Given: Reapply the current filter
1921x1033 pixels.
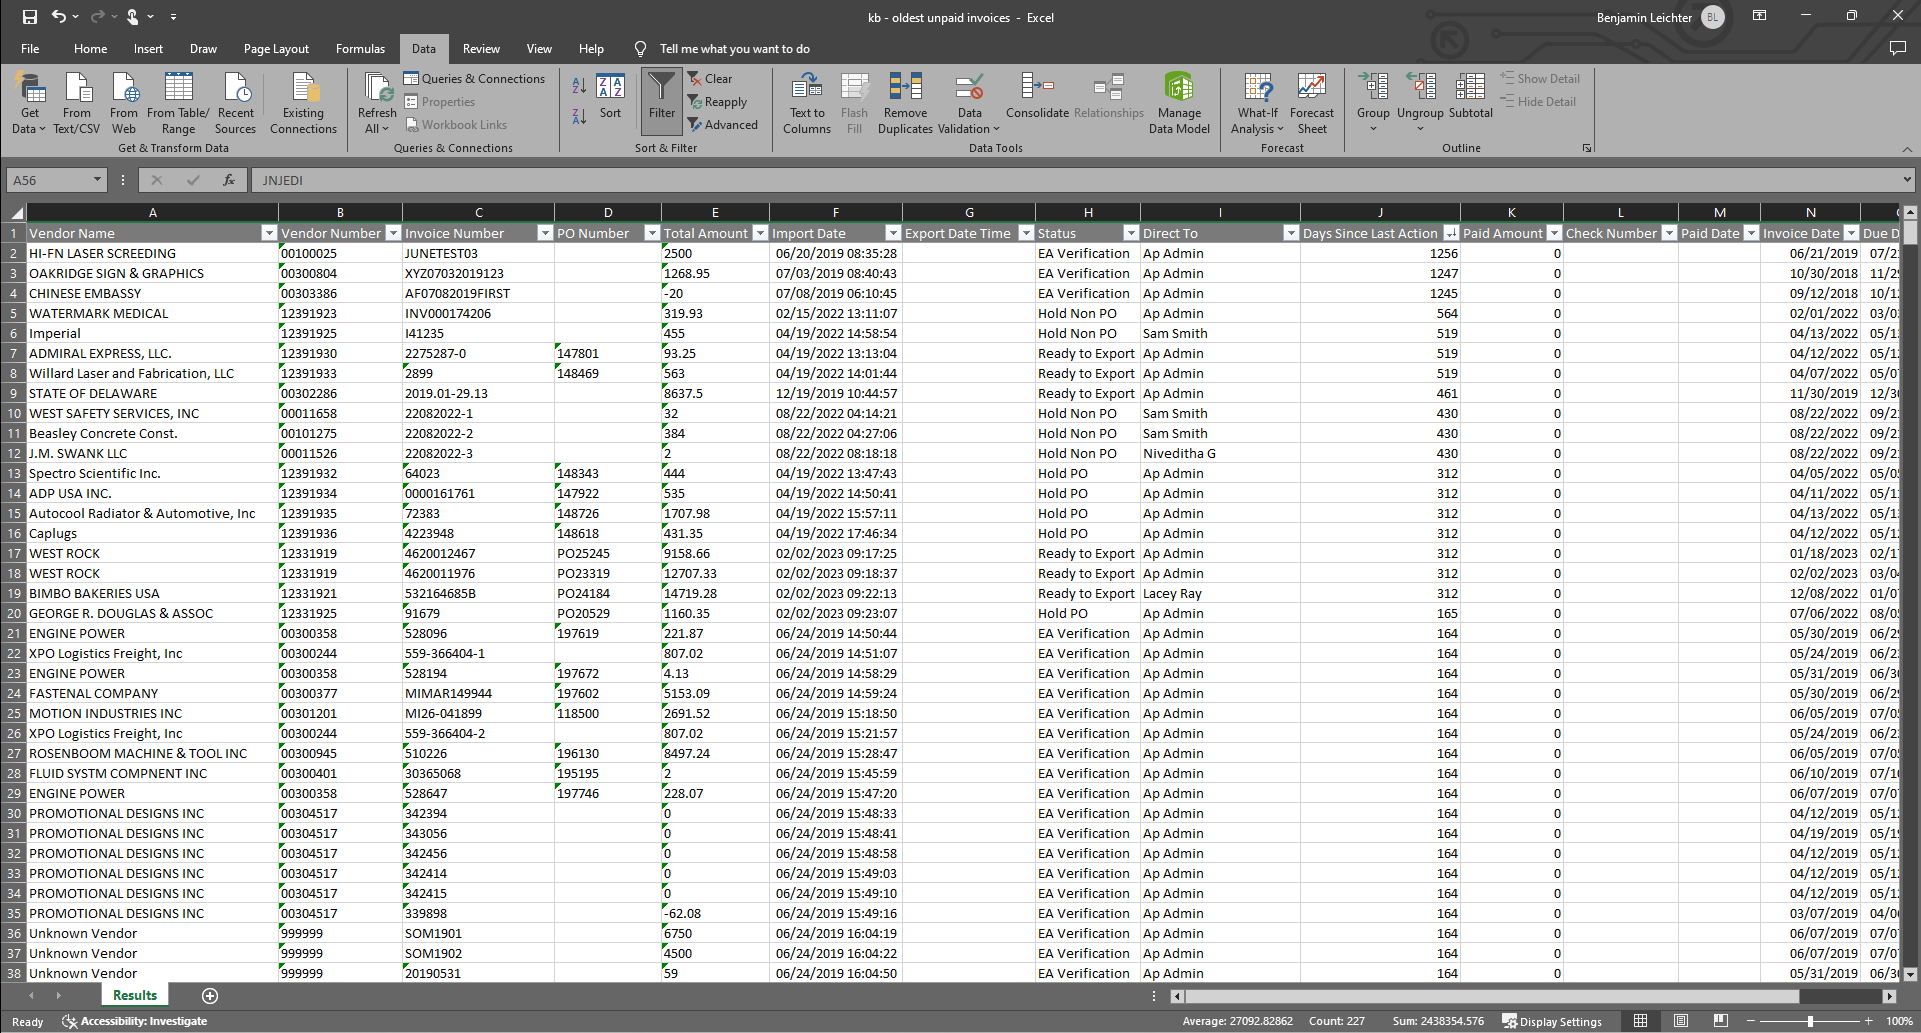Looking at the screenshot, I should tap(717, 102).
